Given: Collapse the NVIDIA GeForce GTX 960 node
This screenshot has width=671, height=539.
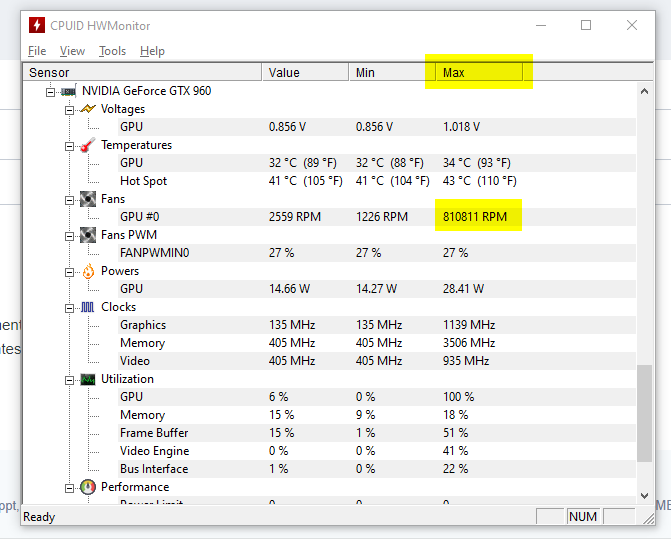Looking at the screenshot, I should click(50, 92).
